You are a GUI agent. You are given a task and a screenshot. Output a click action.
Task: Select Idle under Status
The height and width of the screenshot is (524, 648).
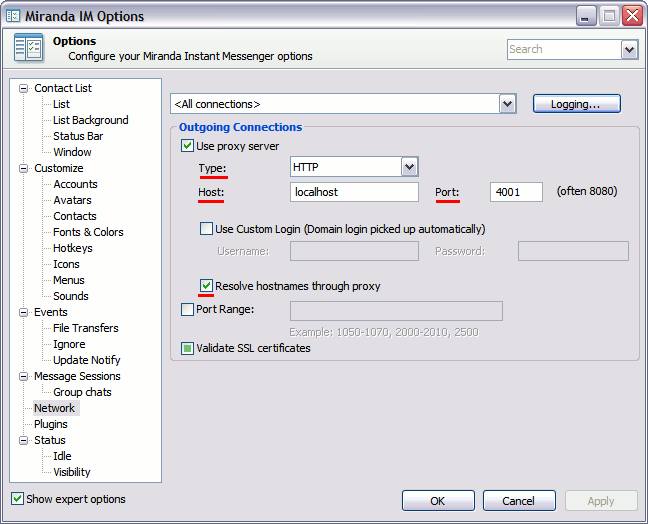click(x=62, y=456)
